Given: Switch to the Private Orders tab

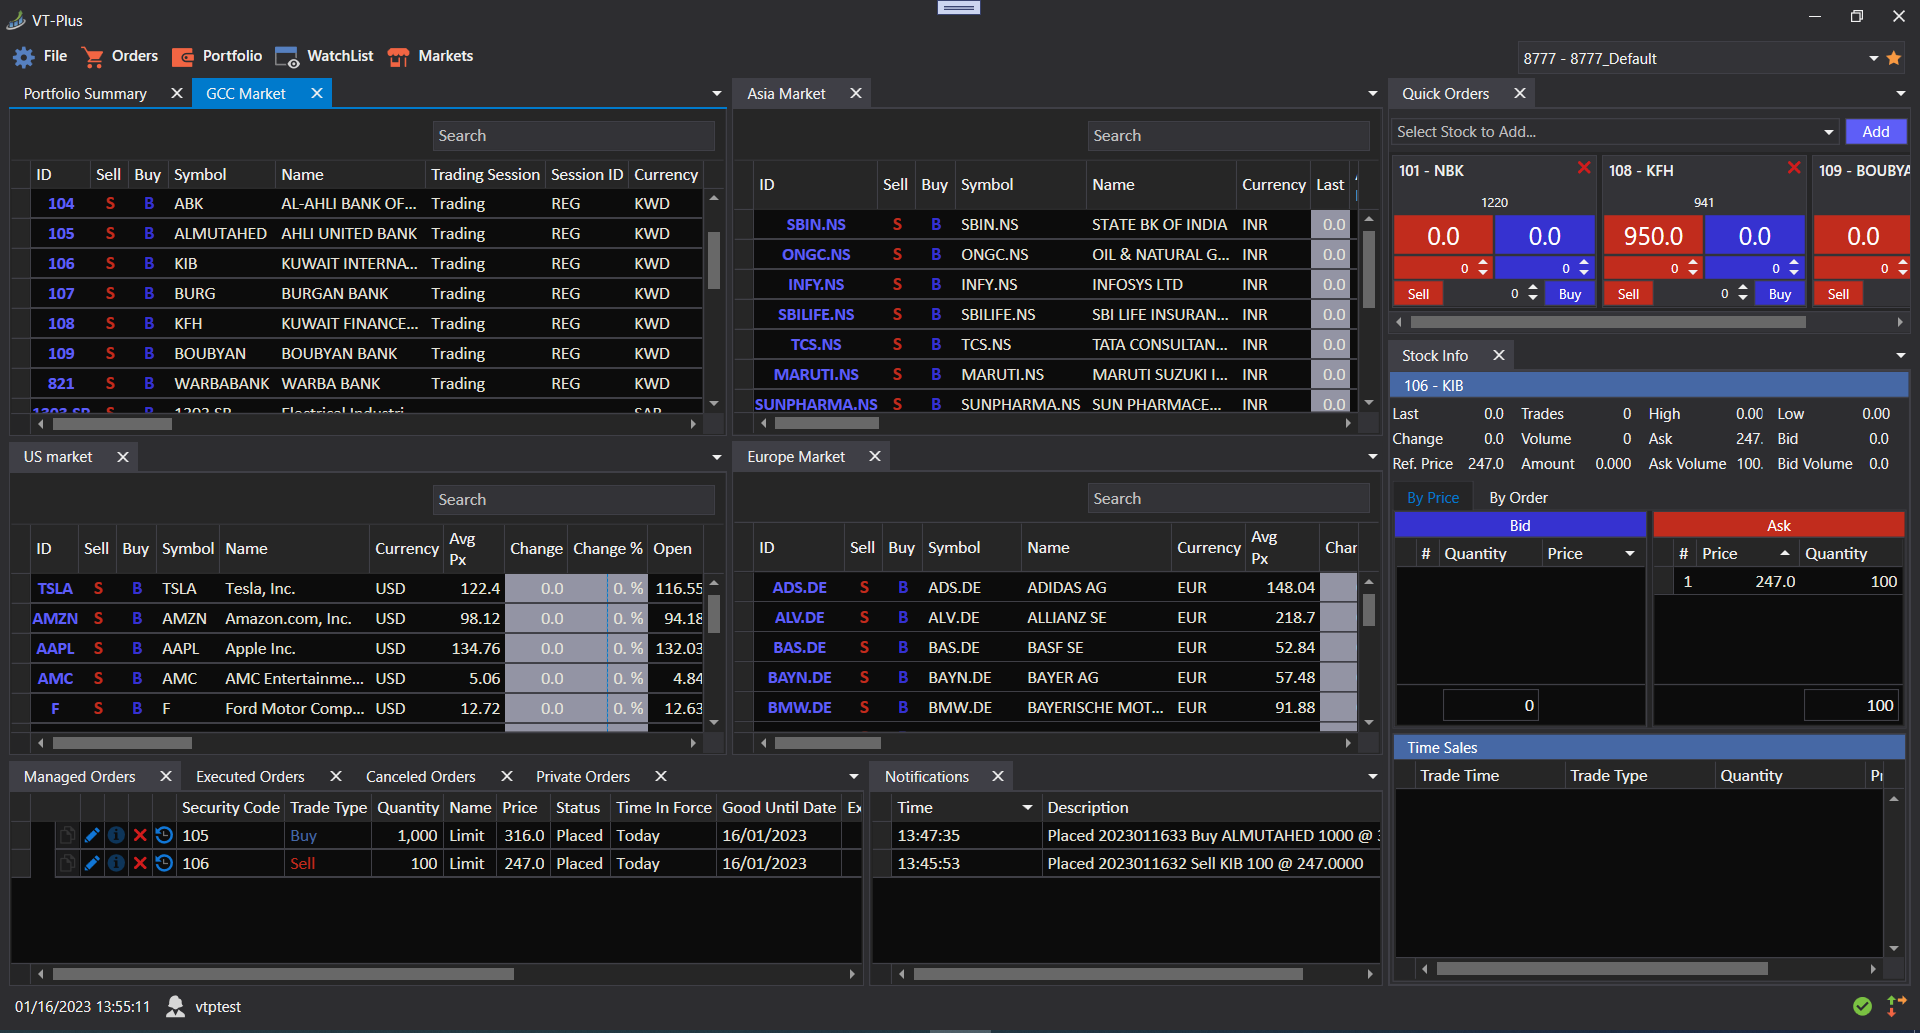Looking at the screenshot, I should pyautogui.click(x=583, y=776).
